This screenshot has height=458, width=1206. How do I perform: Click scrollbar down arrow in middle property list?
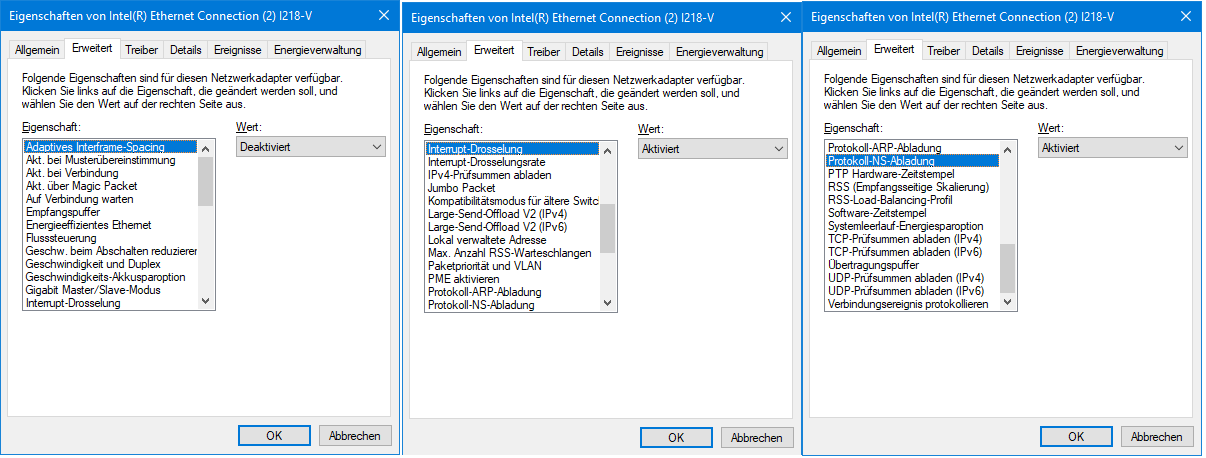(x=608, y=302)
